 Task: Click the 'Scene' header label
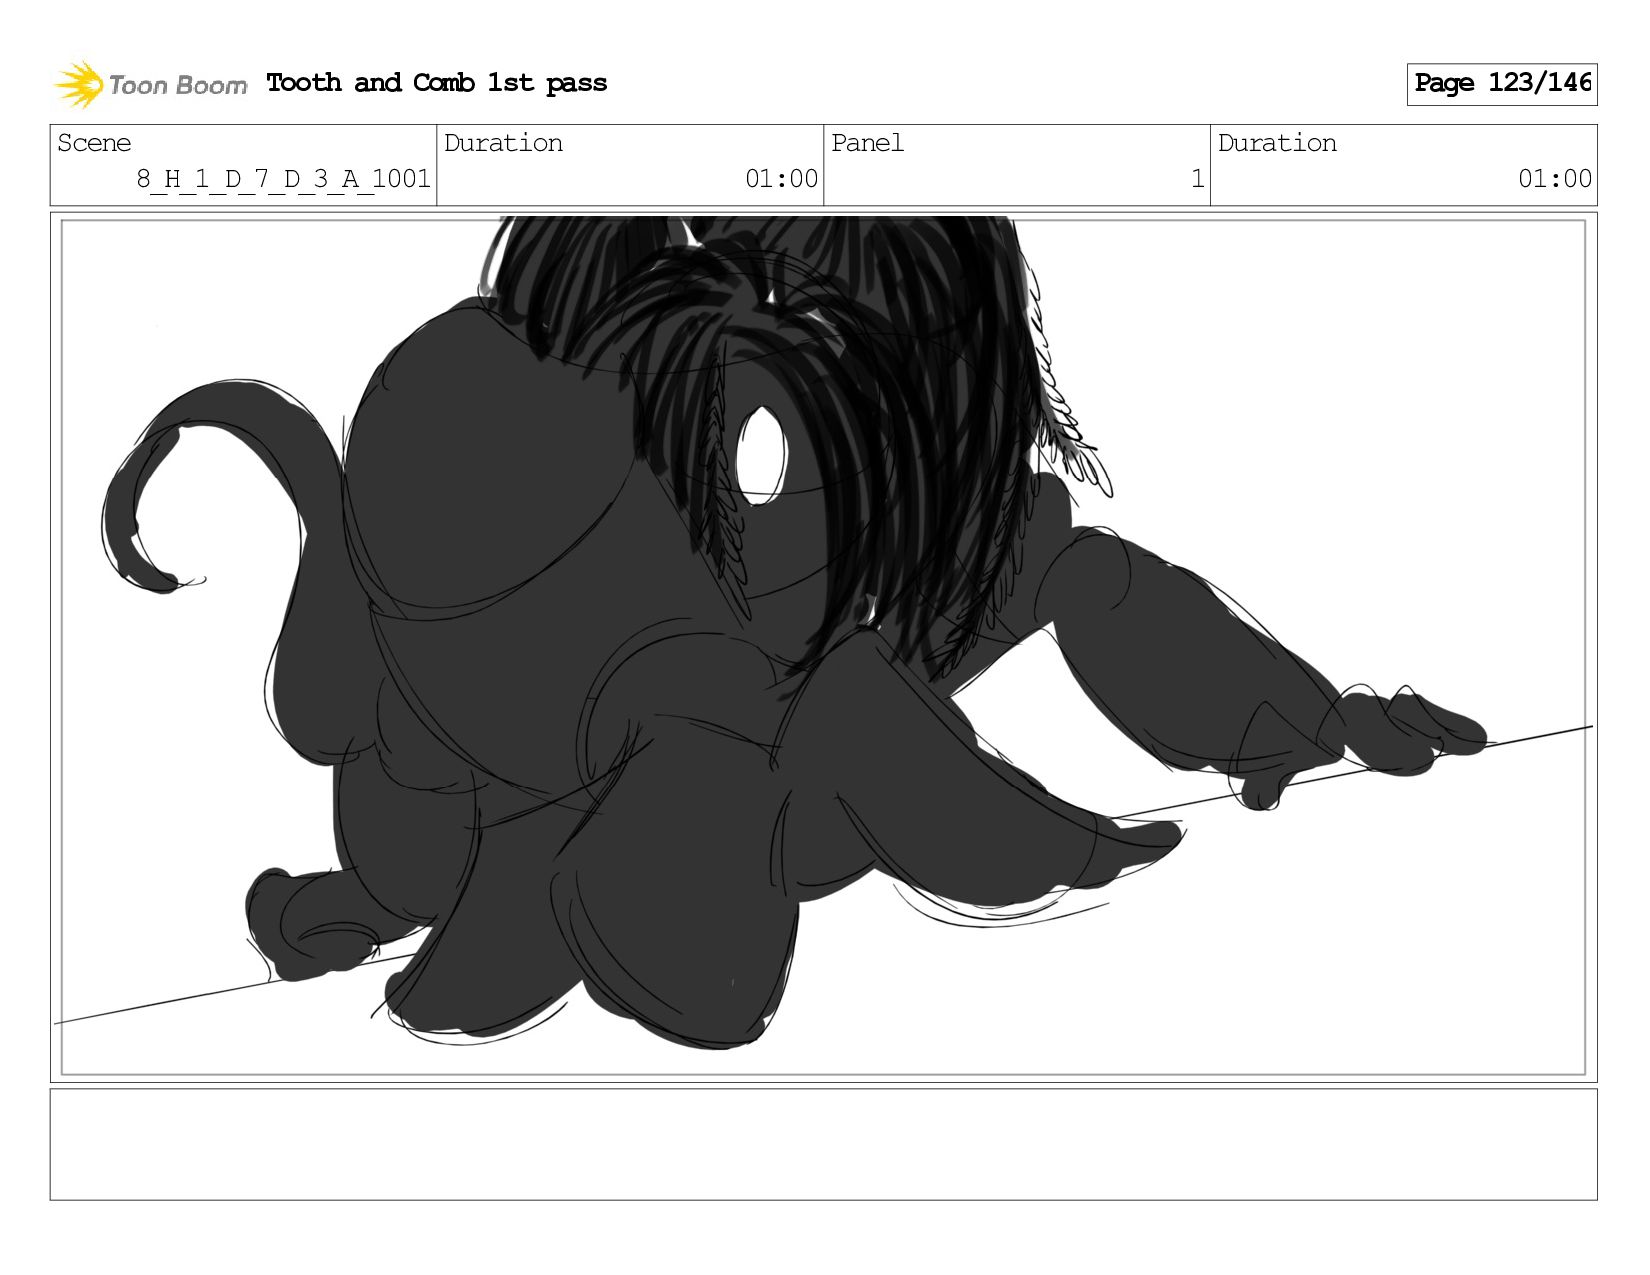[x=94, y=143]
